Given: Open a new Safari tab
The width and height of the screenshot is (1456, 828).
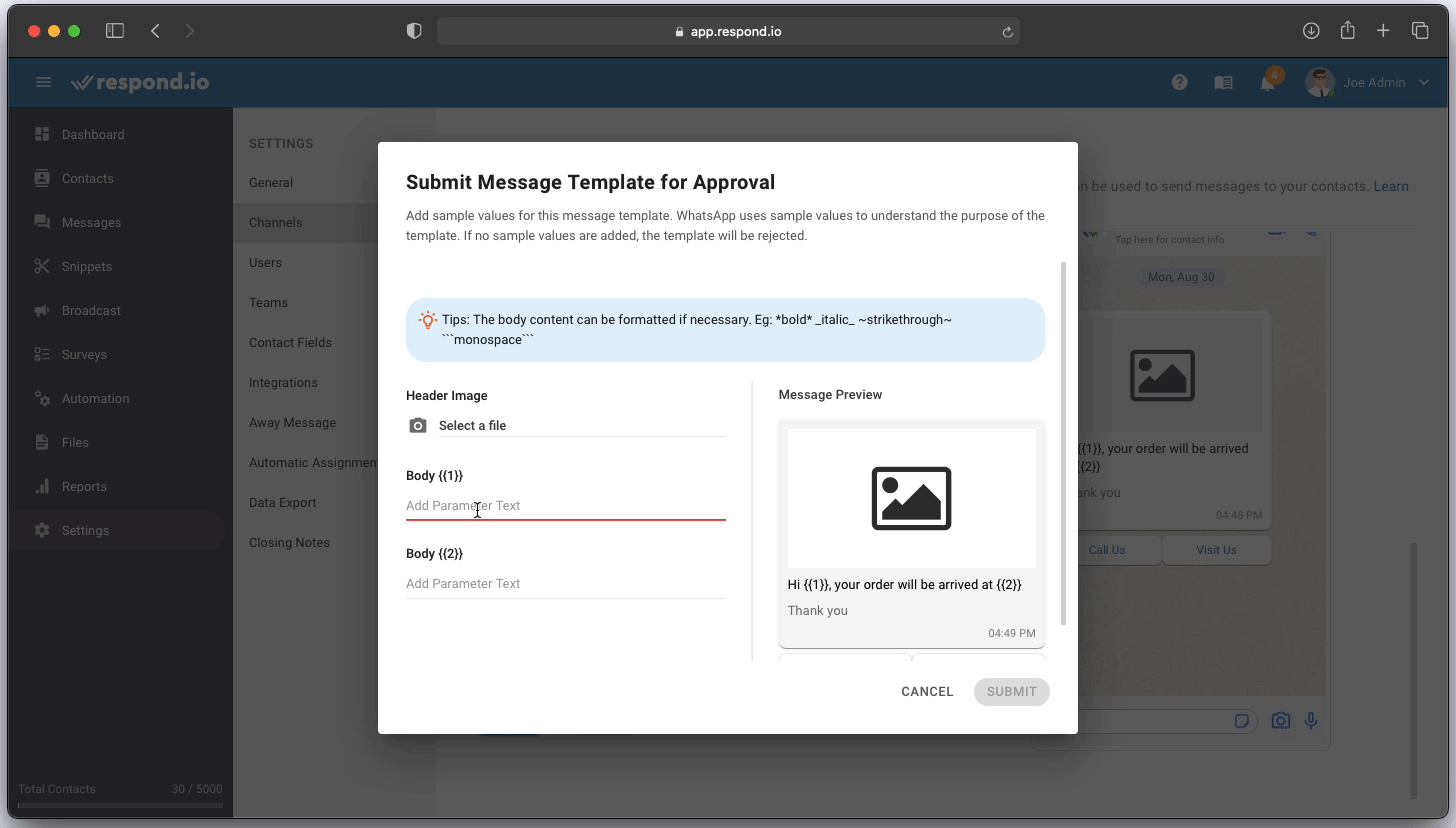Looking at the screenshot, I should pyautogui.click(x=1383, y=31).
